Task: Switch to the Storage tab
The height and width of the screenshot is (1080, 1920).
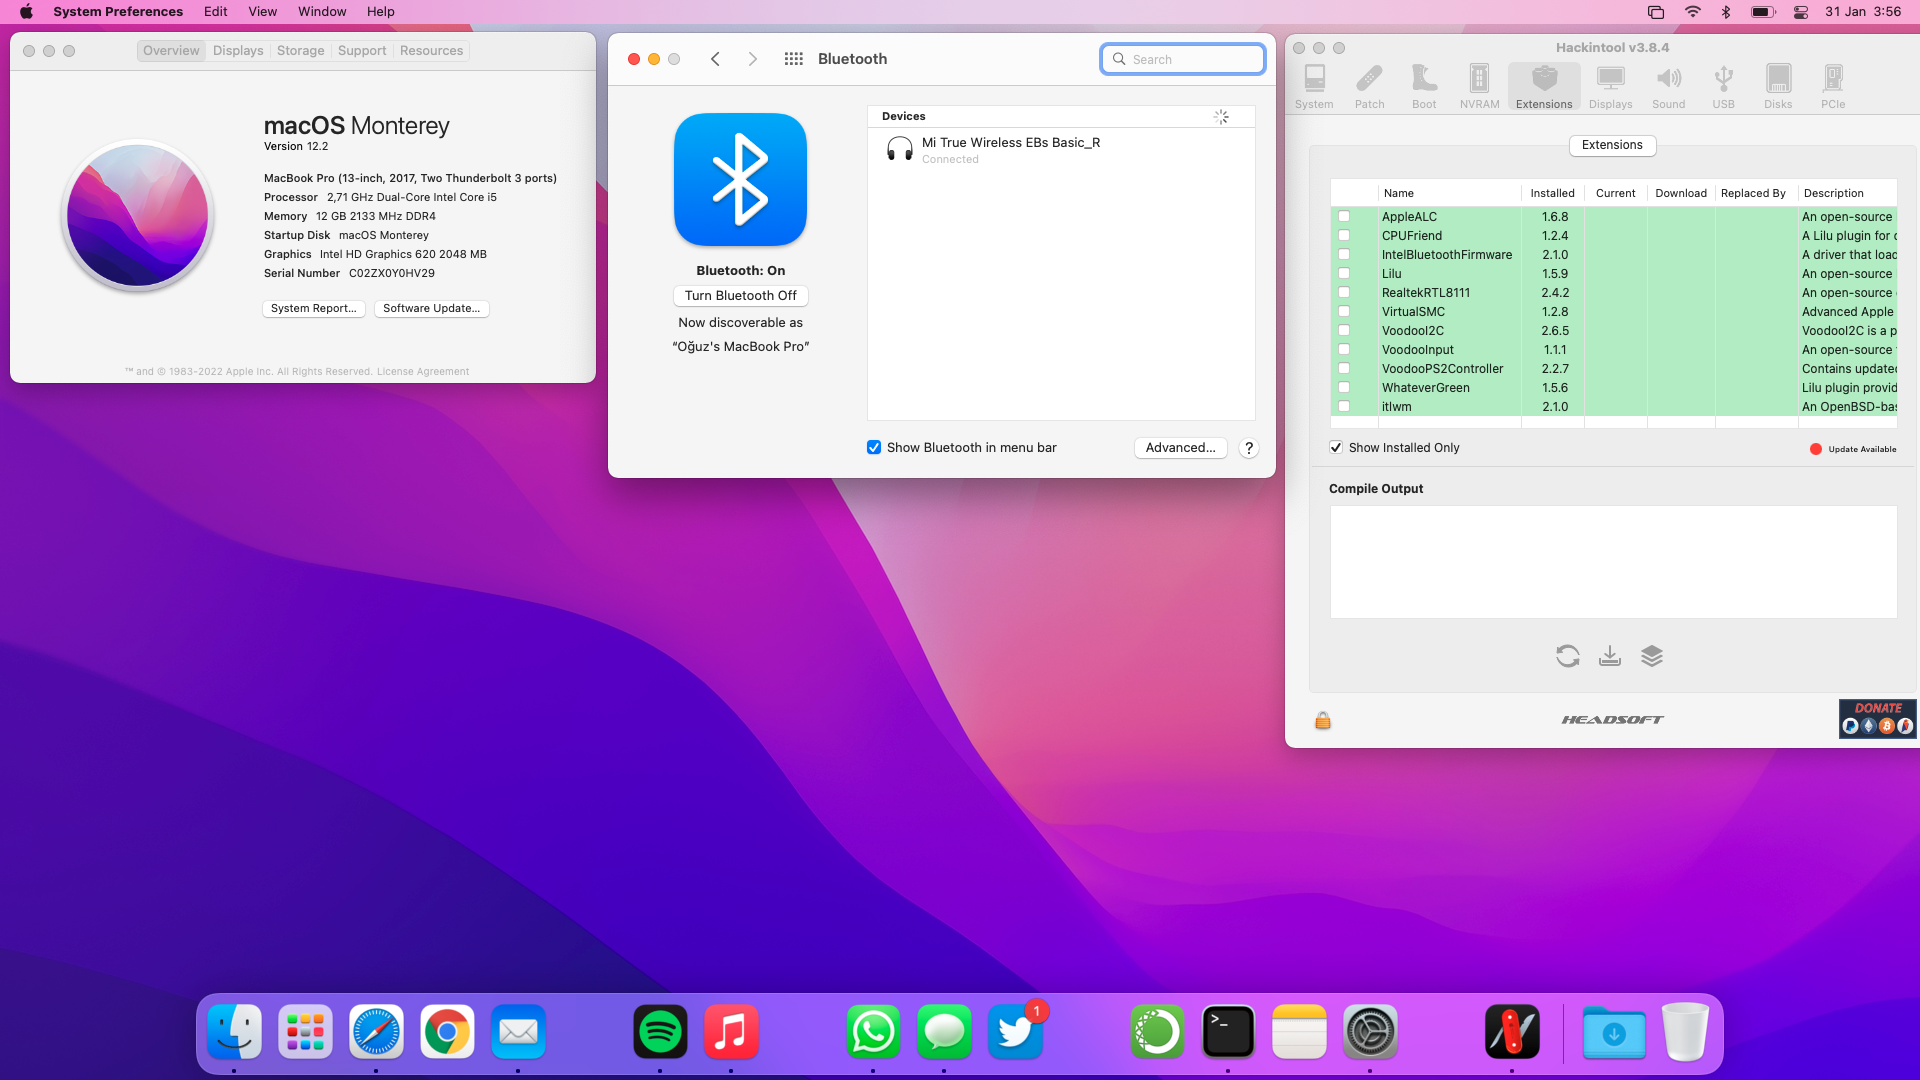Action: click(x=300, y=51)
